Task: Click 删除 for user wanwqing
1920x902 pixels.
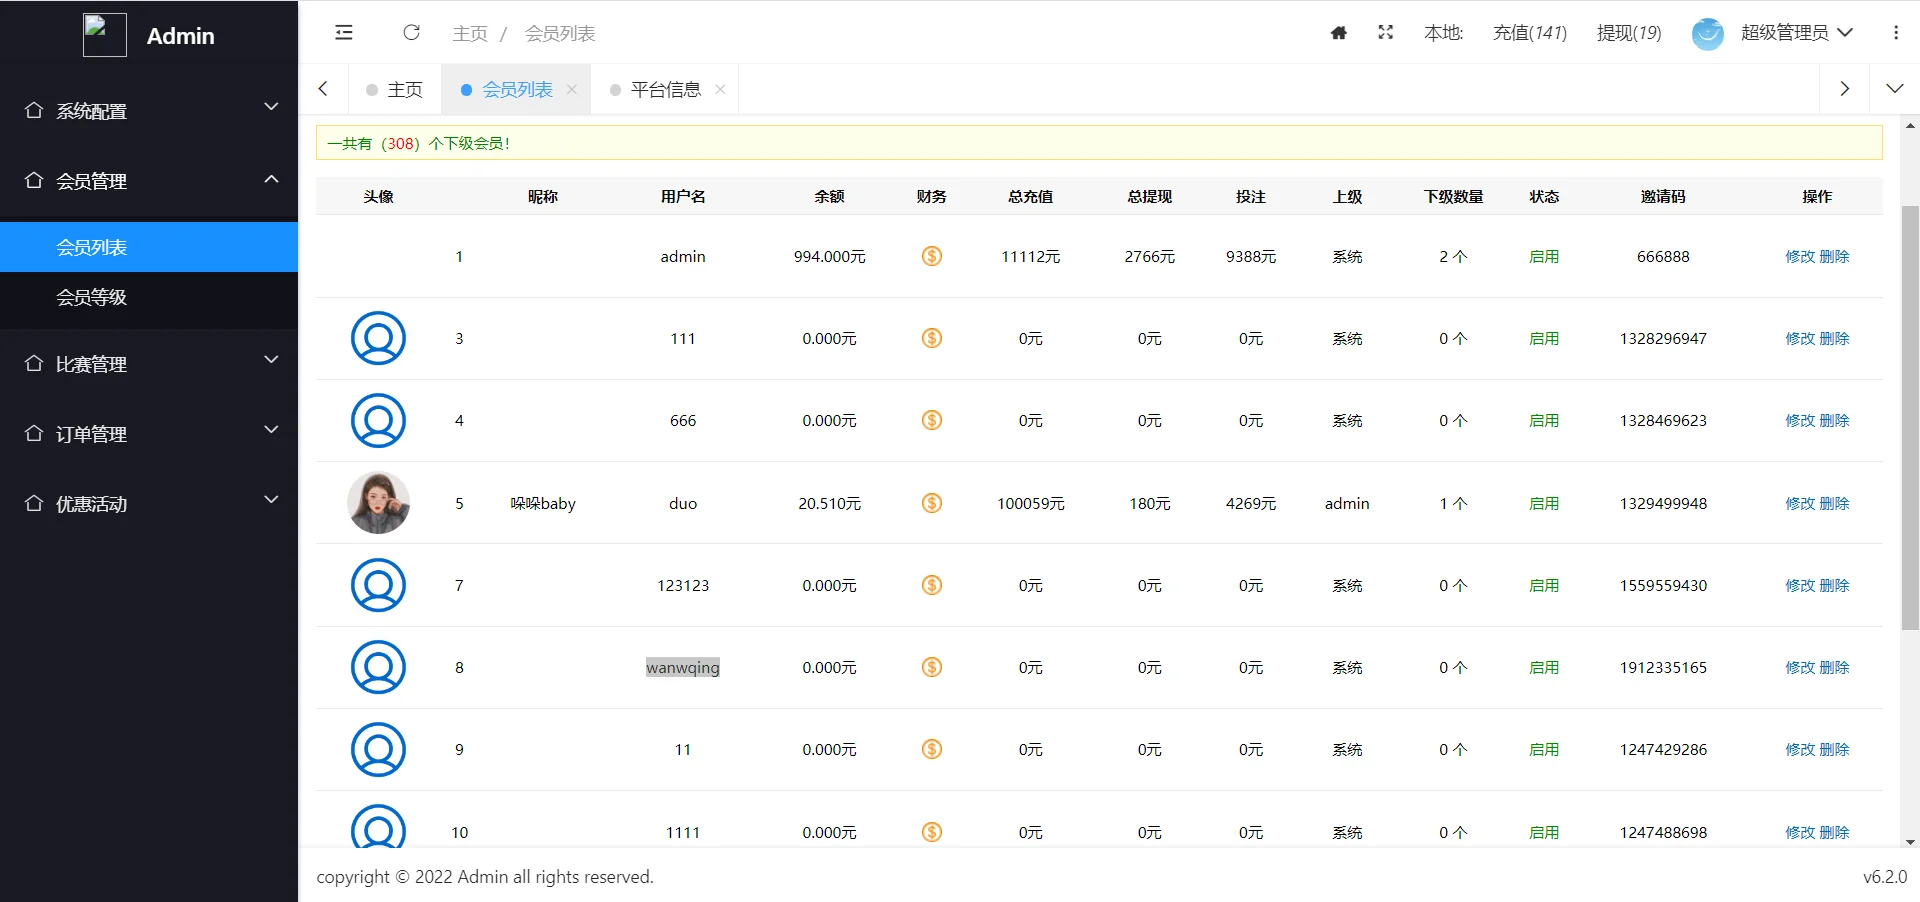Action: point(1834,668)
